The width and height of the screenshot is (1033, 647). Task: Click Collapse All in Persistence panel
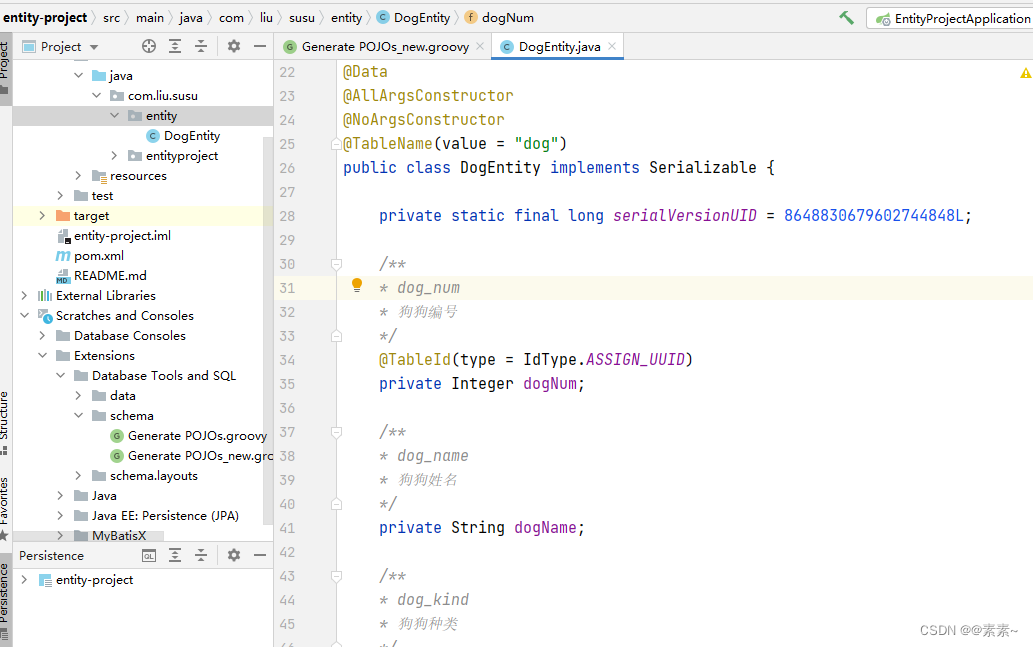coord(201,555)
